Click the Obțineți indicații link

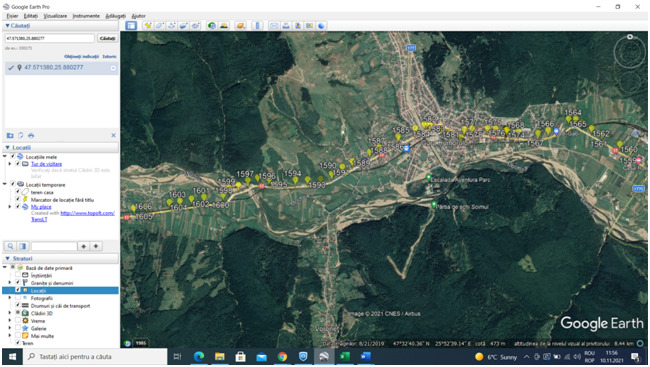[x=81, y=56]
